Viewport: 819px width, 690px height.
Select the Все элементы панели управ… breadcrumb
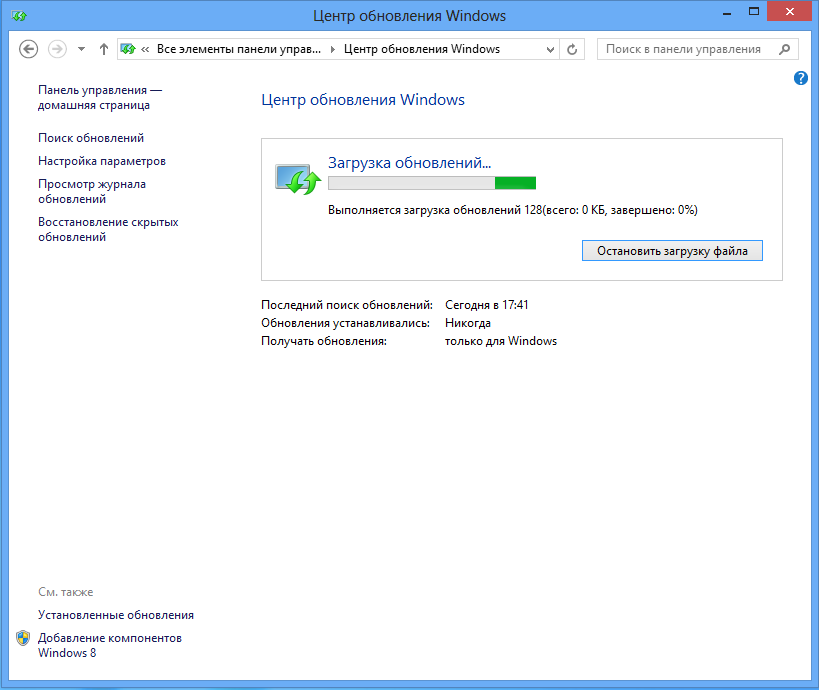coord(240,49)
